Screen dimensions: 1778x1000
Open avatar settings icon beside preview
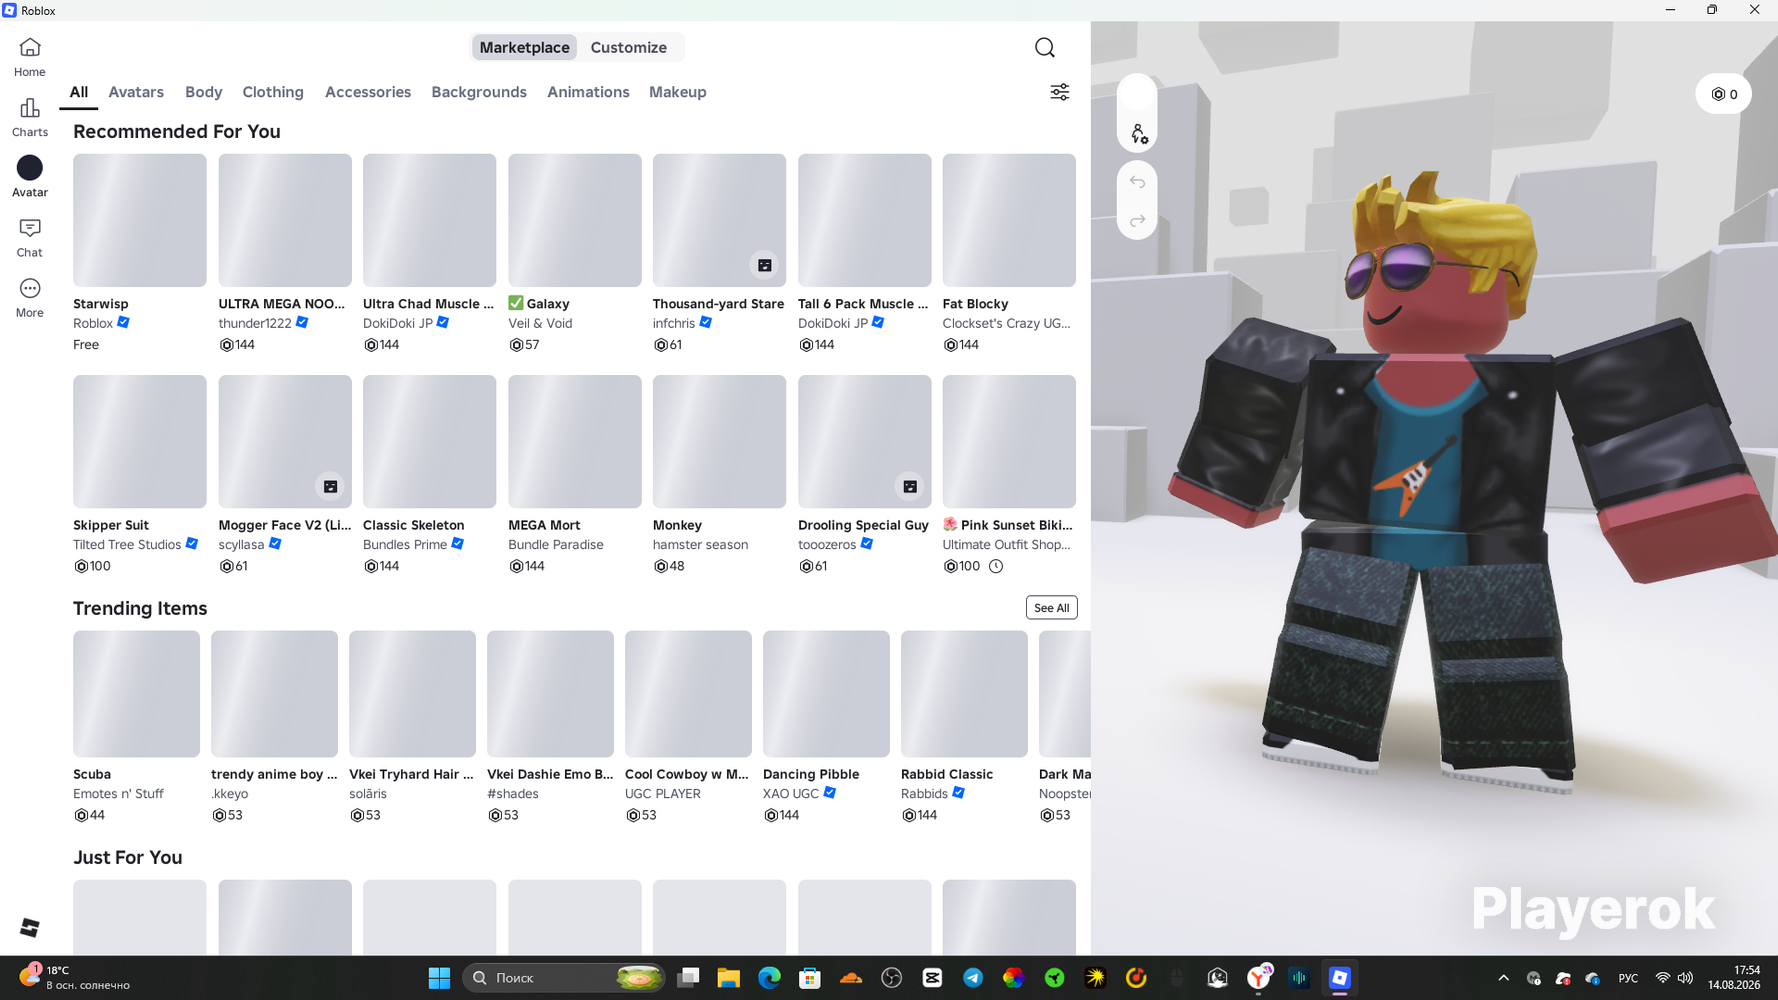click(1138, 133)
